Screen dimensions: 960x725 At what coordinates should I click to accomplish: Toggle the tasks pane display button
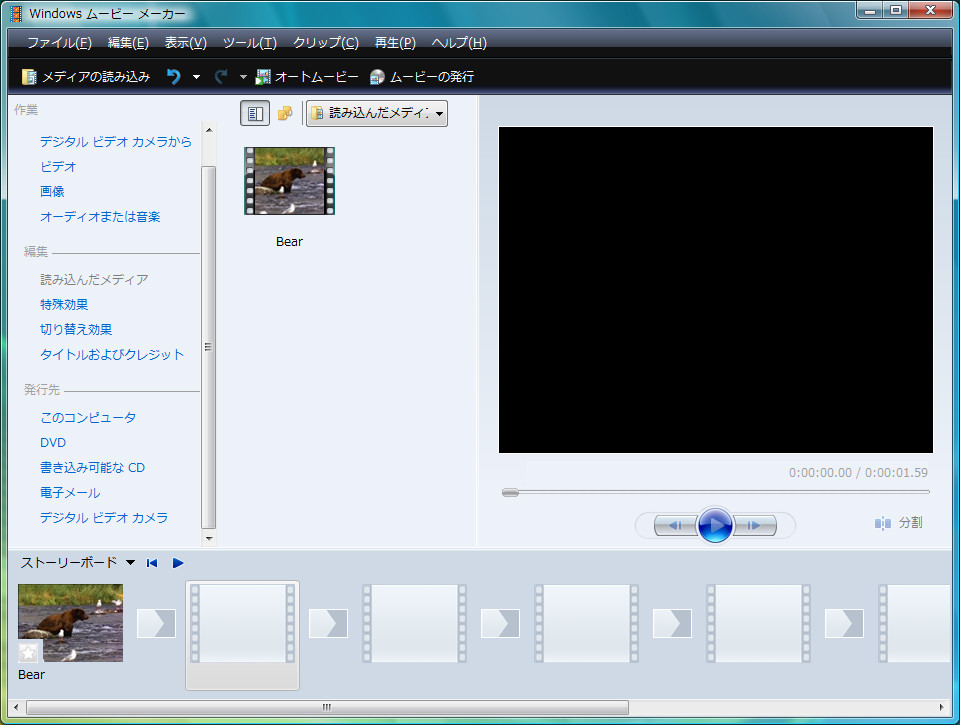(255, 114)
